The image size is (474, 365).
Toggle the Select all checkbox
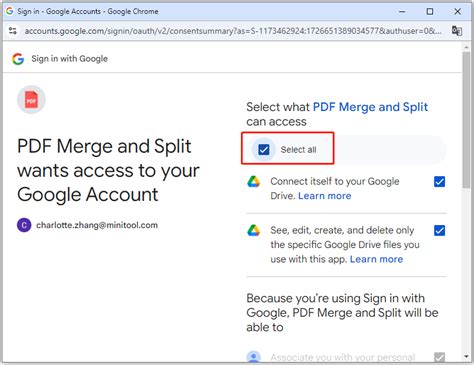pos(264,149)
